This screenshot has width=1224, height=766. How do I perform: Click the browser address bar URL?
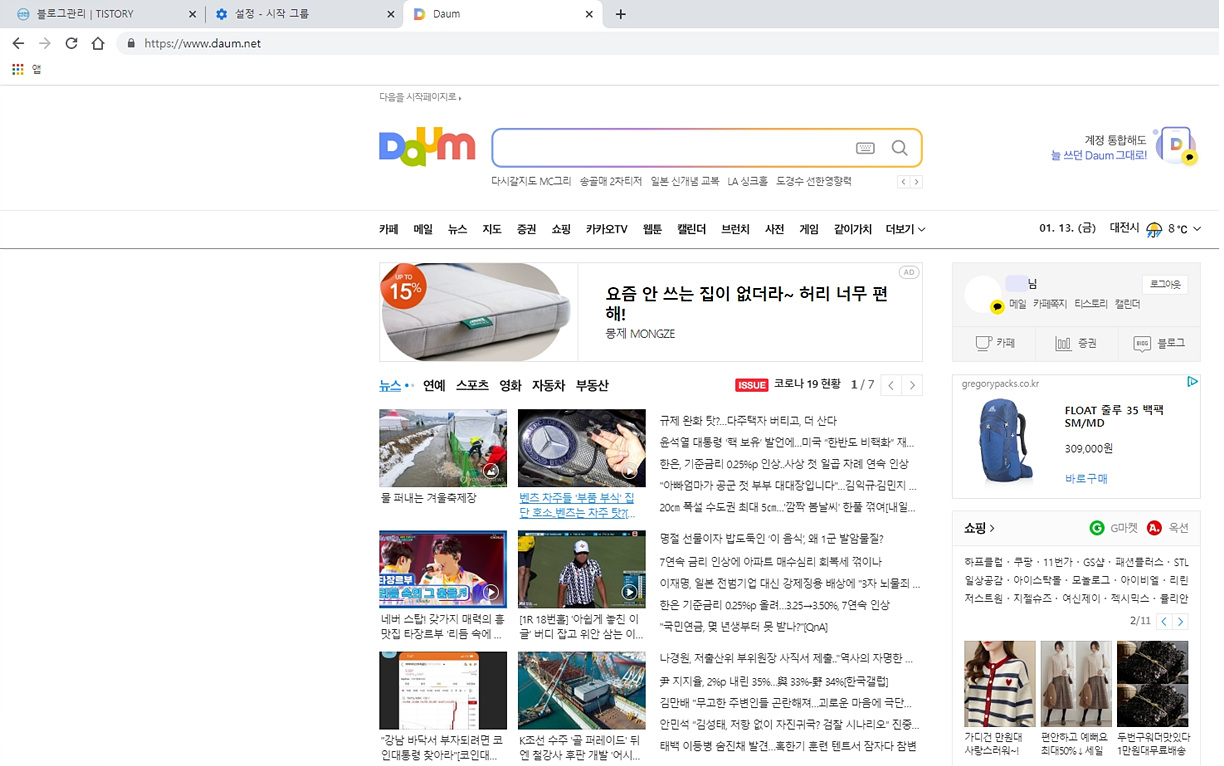click(203, 44)
